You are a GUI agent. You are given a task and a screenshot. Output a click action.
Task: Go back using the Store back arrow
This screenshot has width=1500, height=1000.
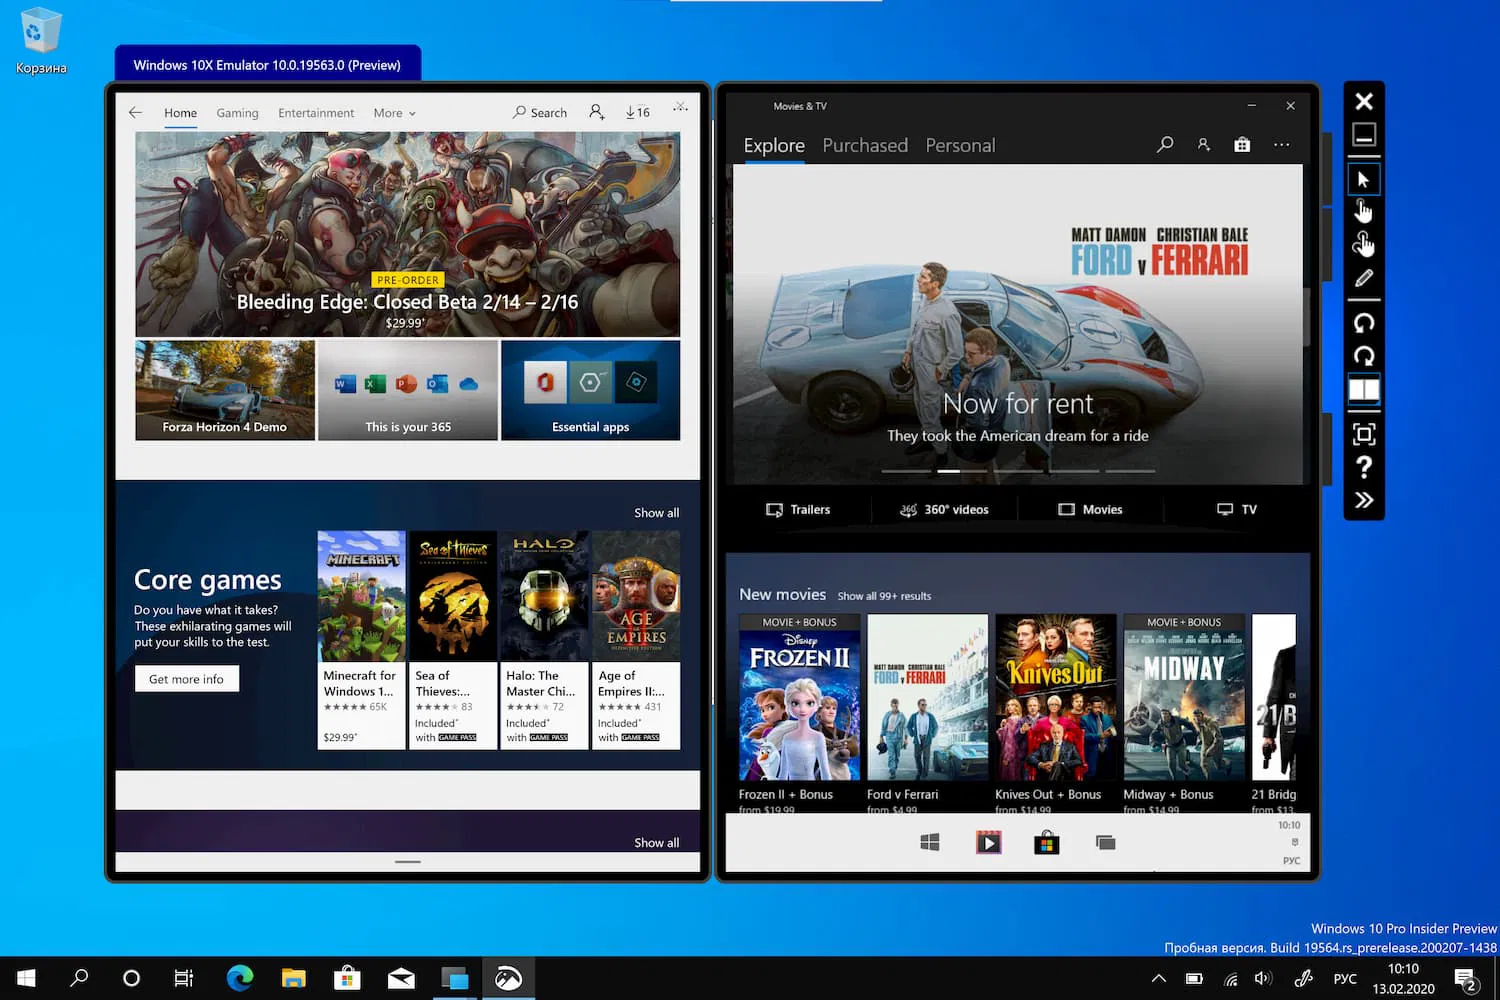[136, 113]
